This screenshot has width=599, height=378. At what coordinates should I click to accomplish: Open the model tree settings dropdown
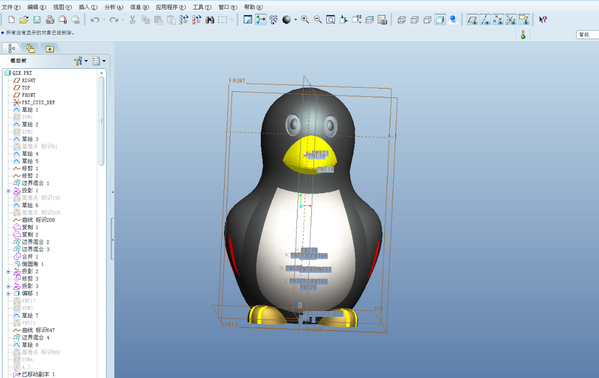coord(81,61)
